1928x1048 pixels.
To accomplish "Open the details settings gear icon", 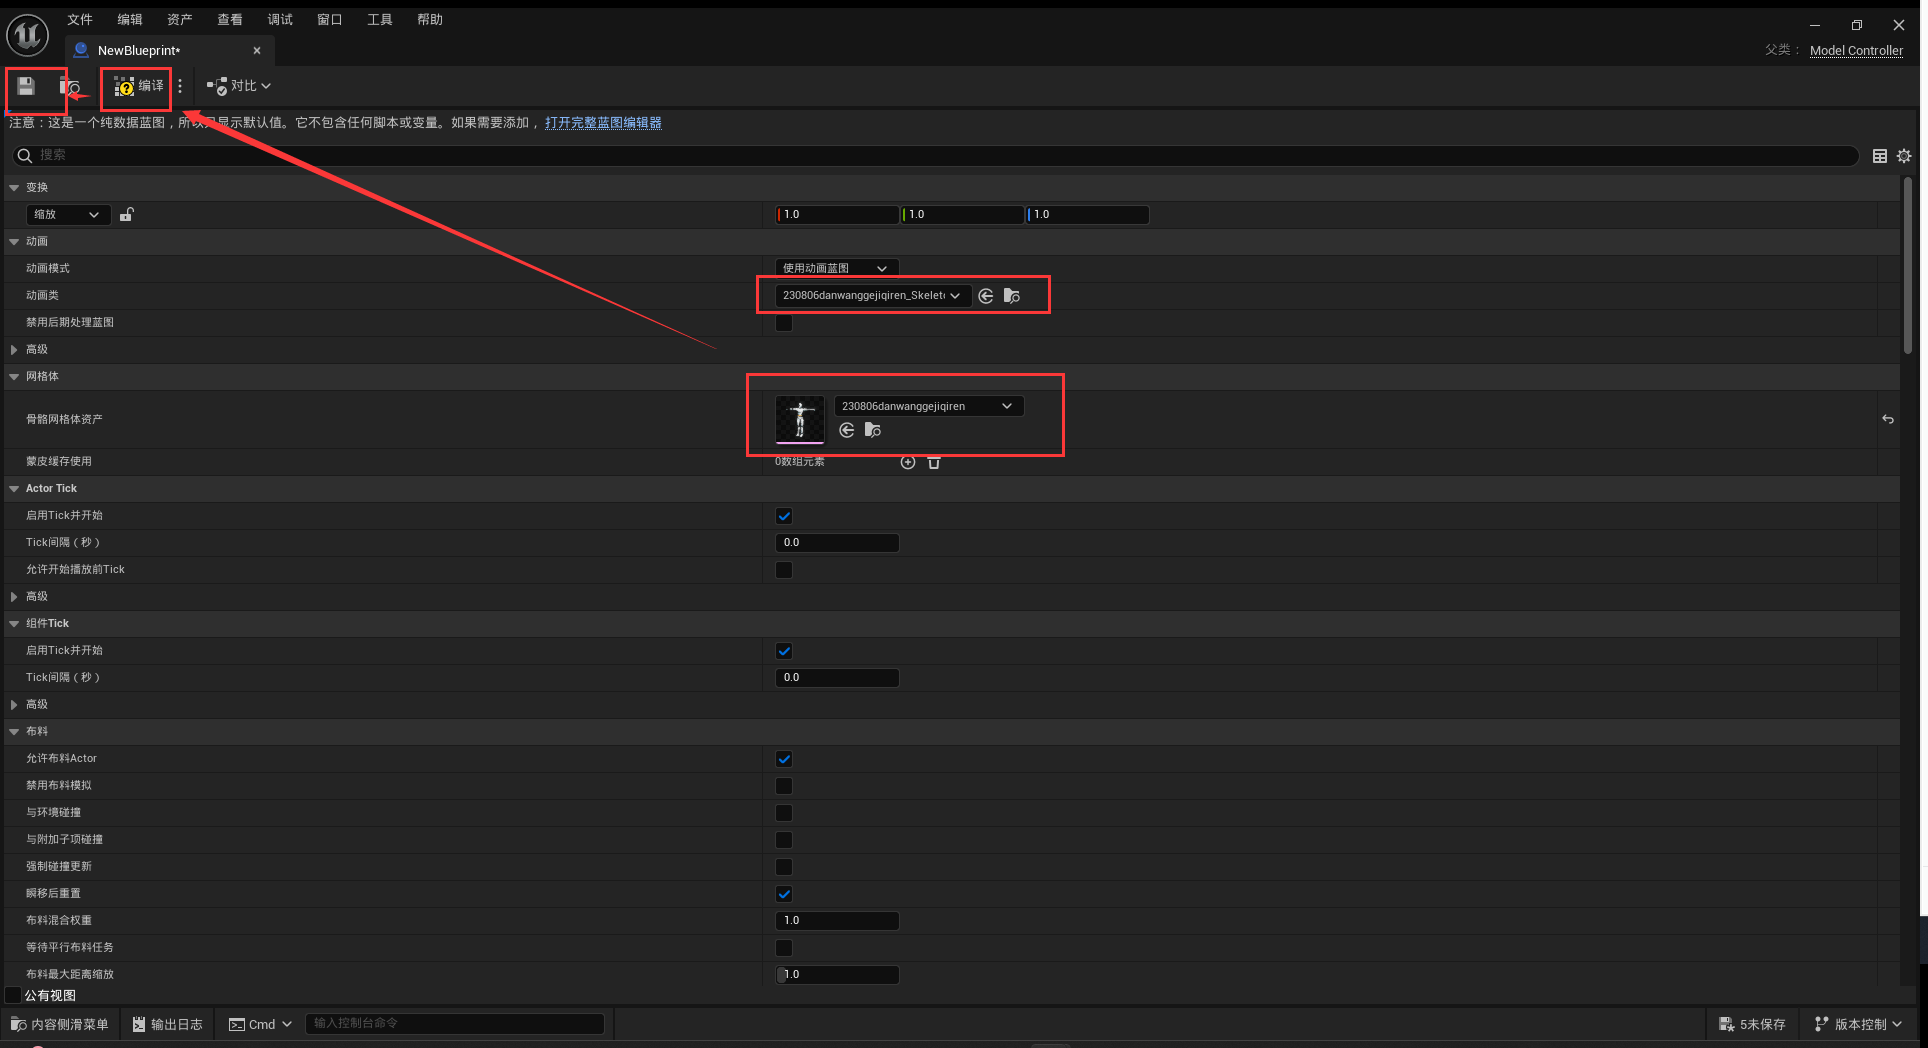I will pos(1904,156).
